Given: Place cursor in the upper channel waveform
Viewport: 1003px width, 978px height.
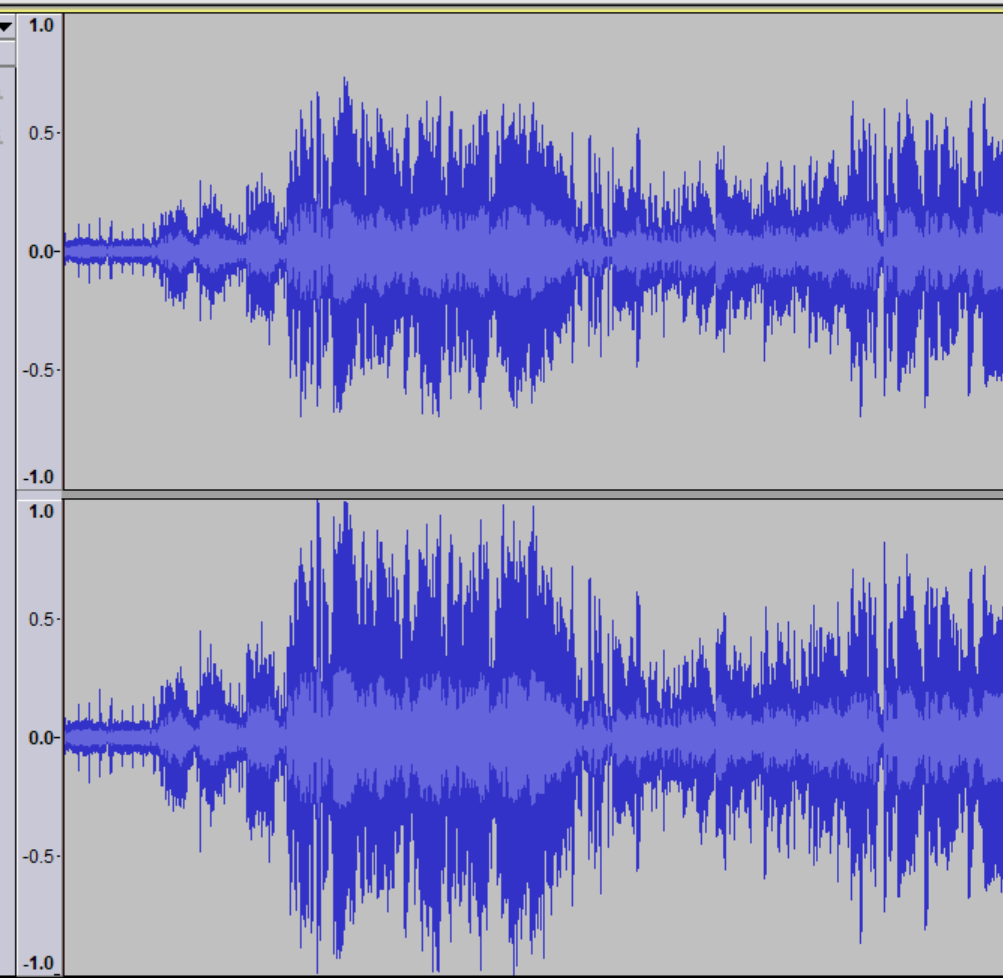Looking at the screenshot, I should (x=500, y=250).
